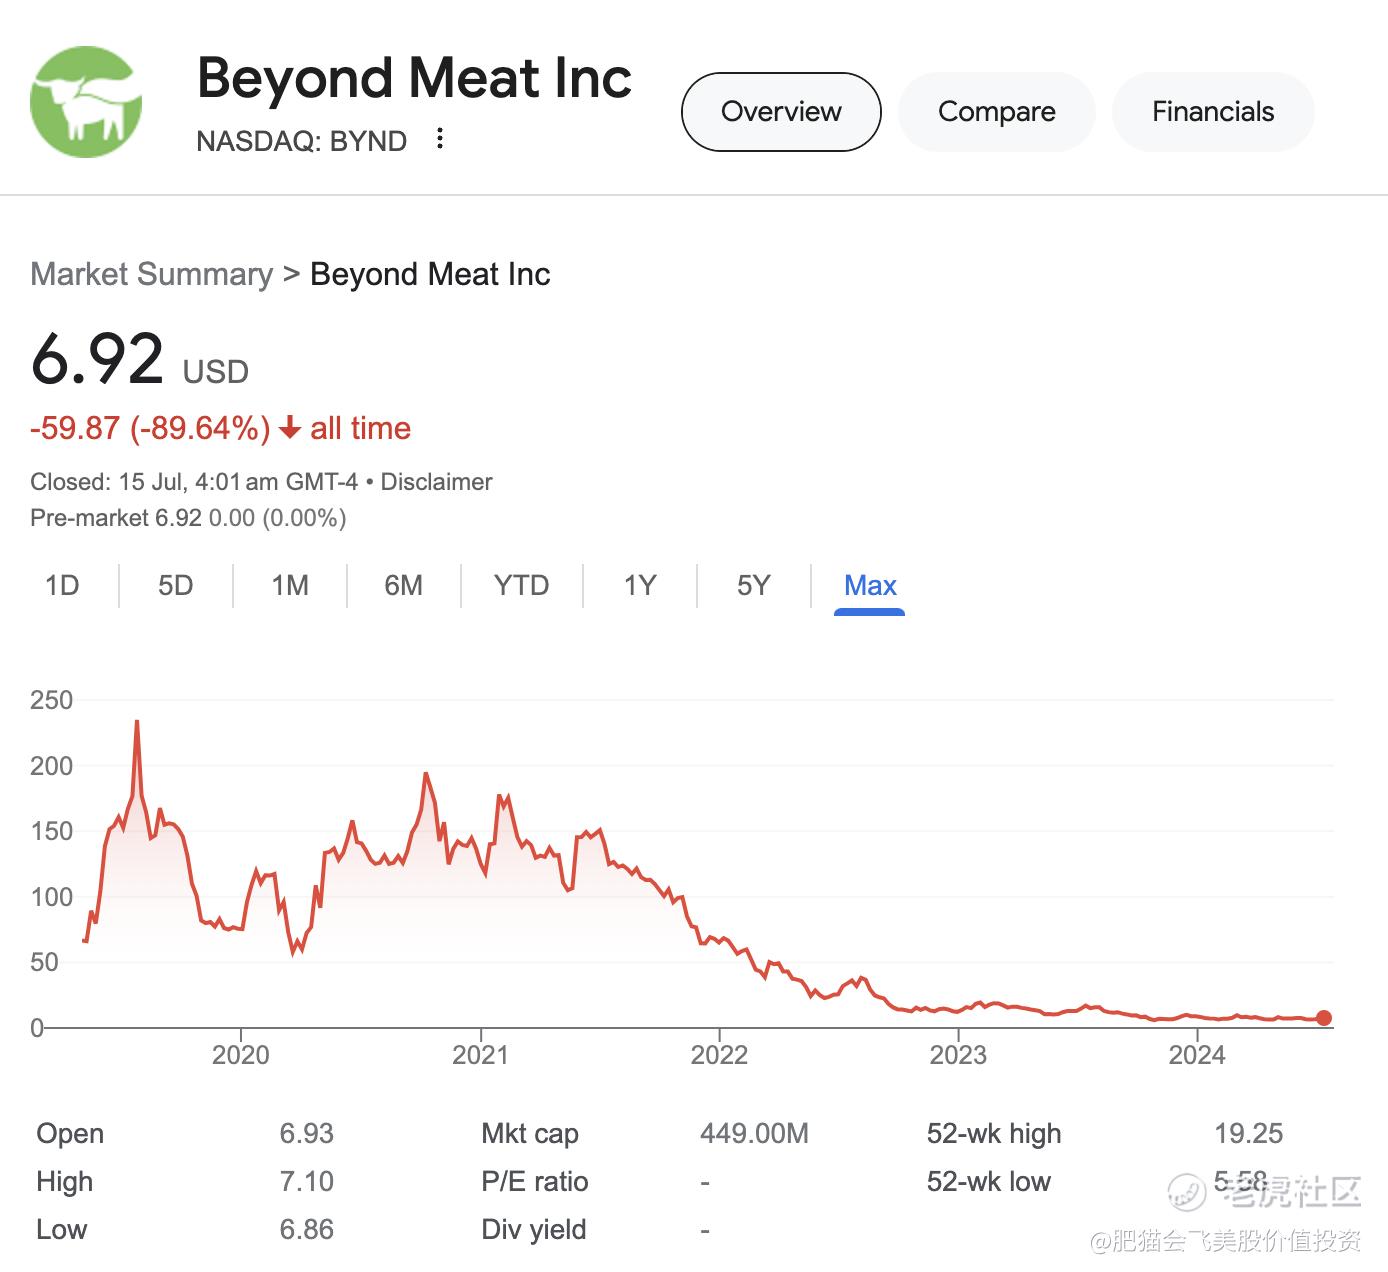This screenshot has width=1388, height=1272.
Task: Click the Beyond Meat logo icon
Action: click(x=86, y=102)
